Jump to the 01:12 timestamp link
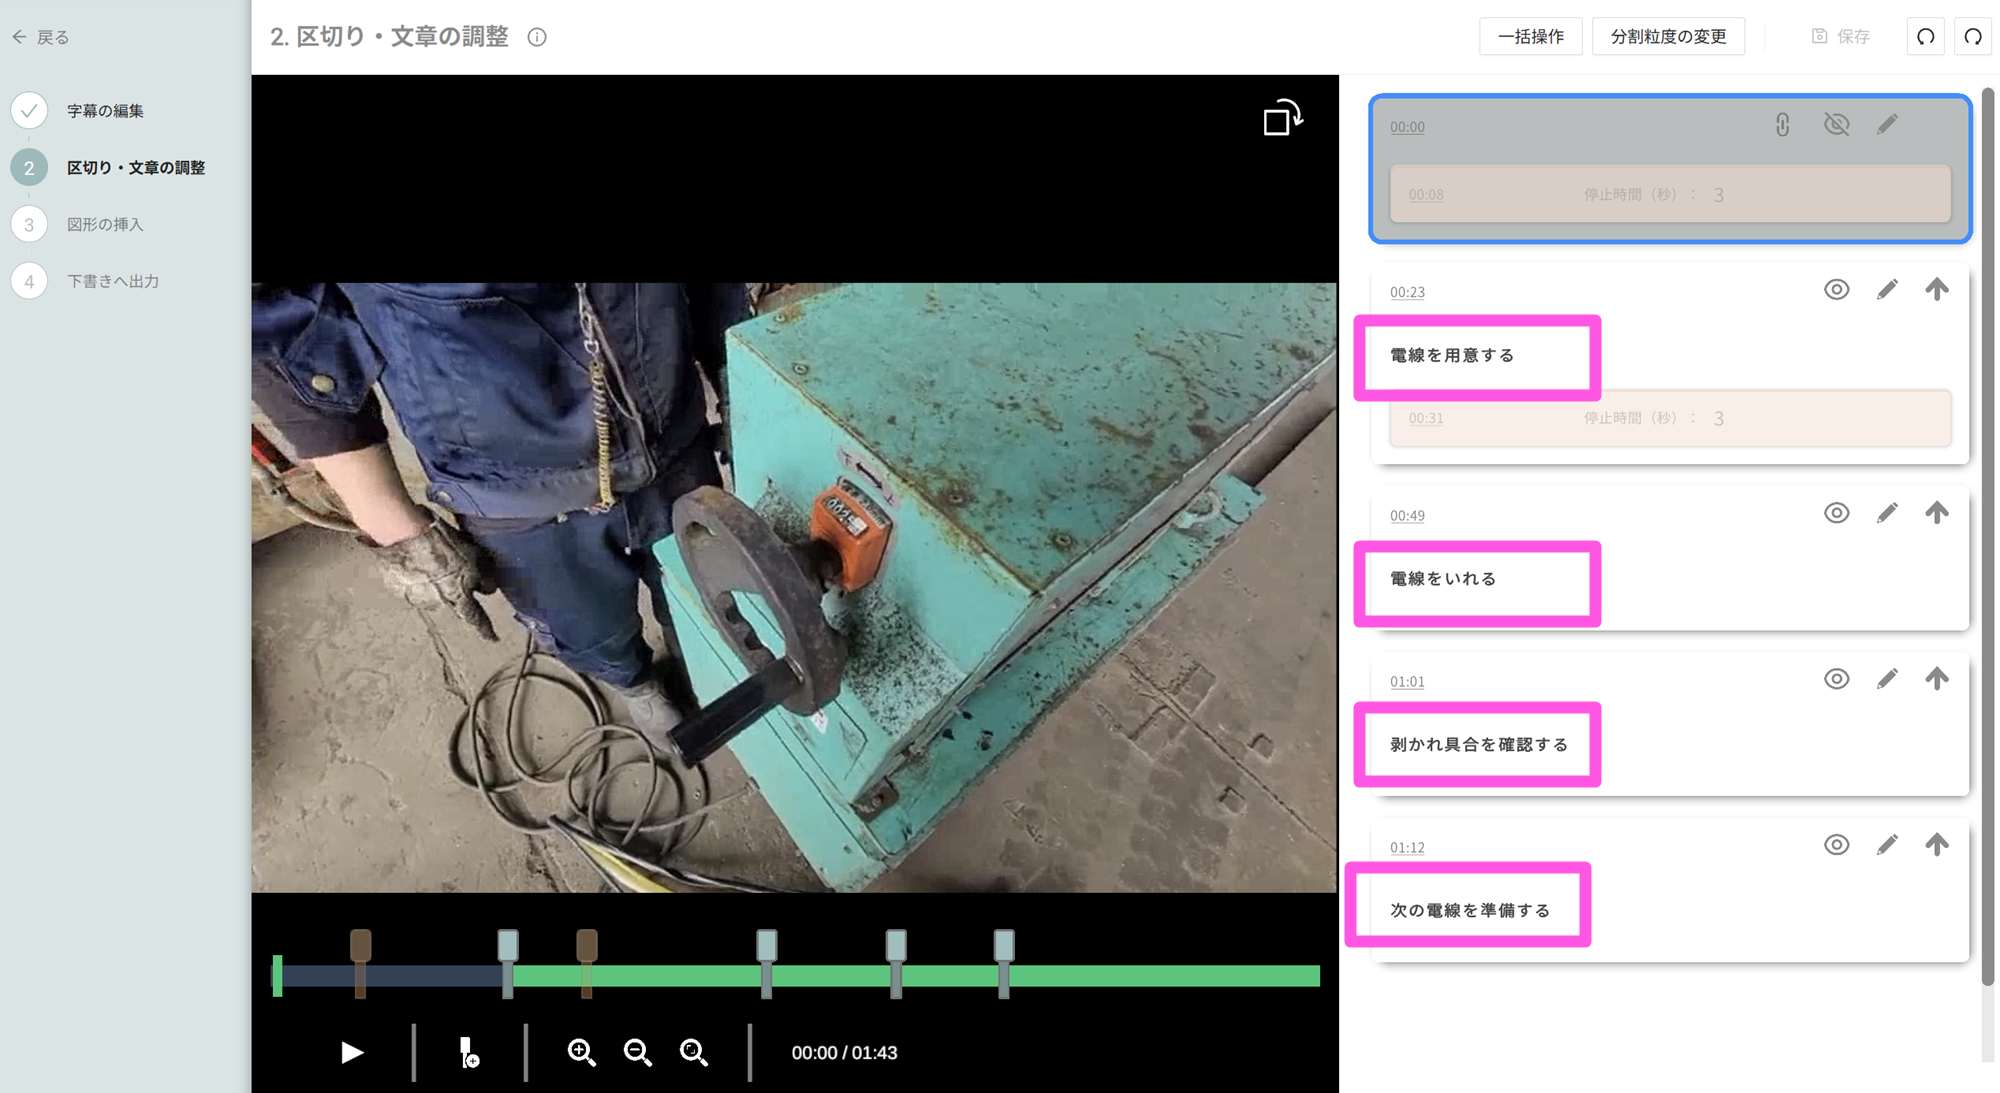This screenshot has width=2000, height=1093. (1407, 847)
